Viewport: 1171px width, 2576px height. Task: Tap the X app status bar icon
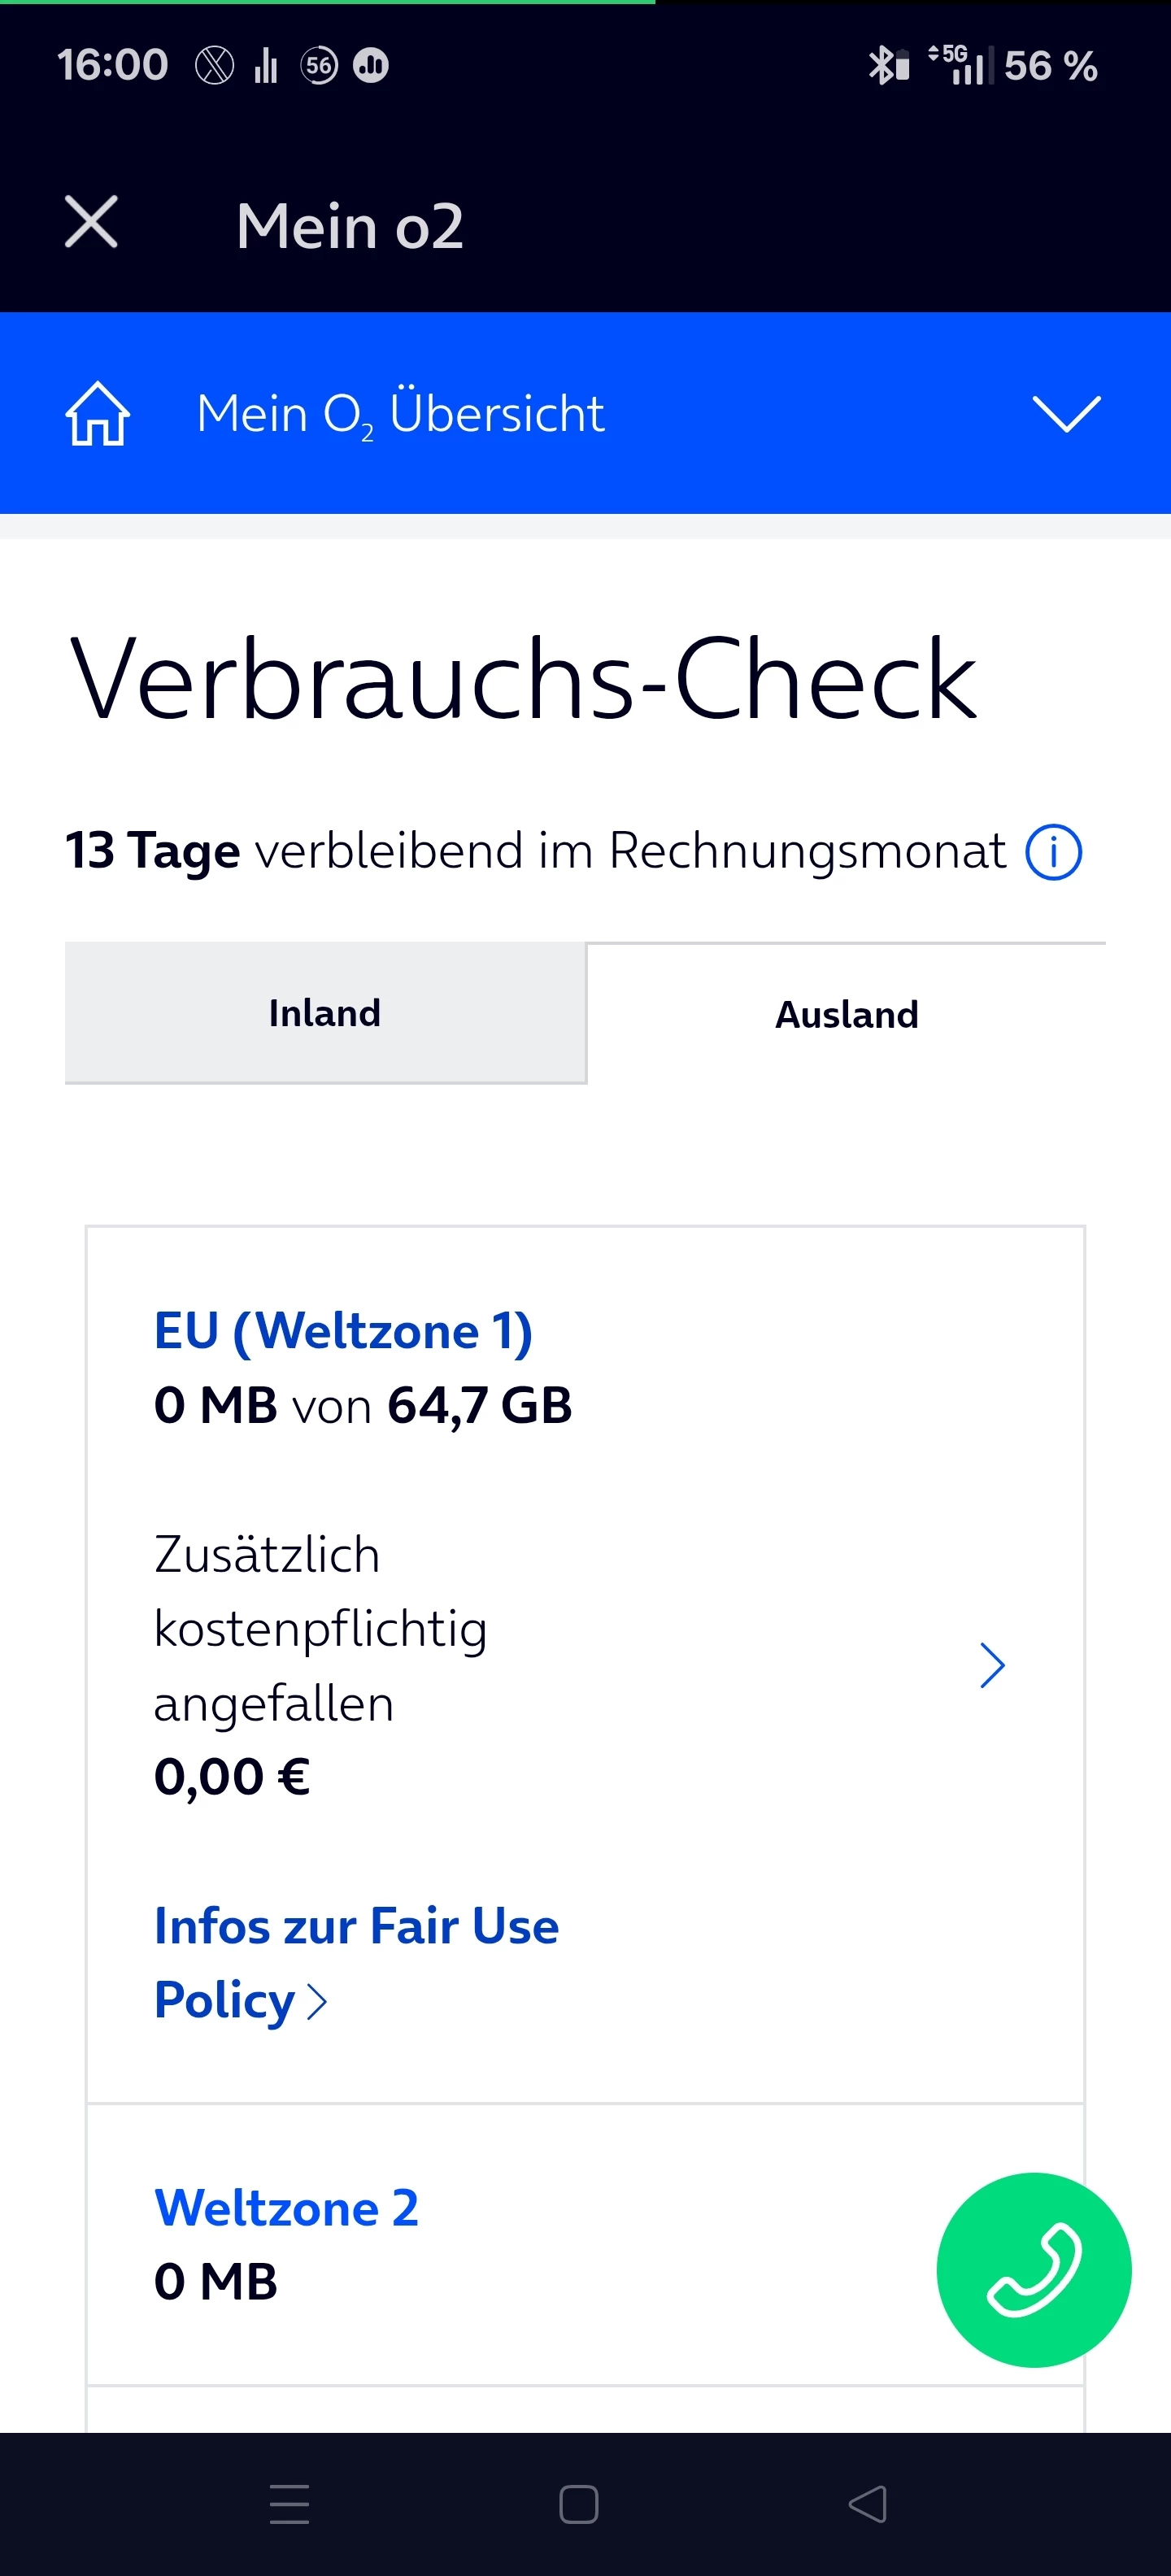[214, 66]
